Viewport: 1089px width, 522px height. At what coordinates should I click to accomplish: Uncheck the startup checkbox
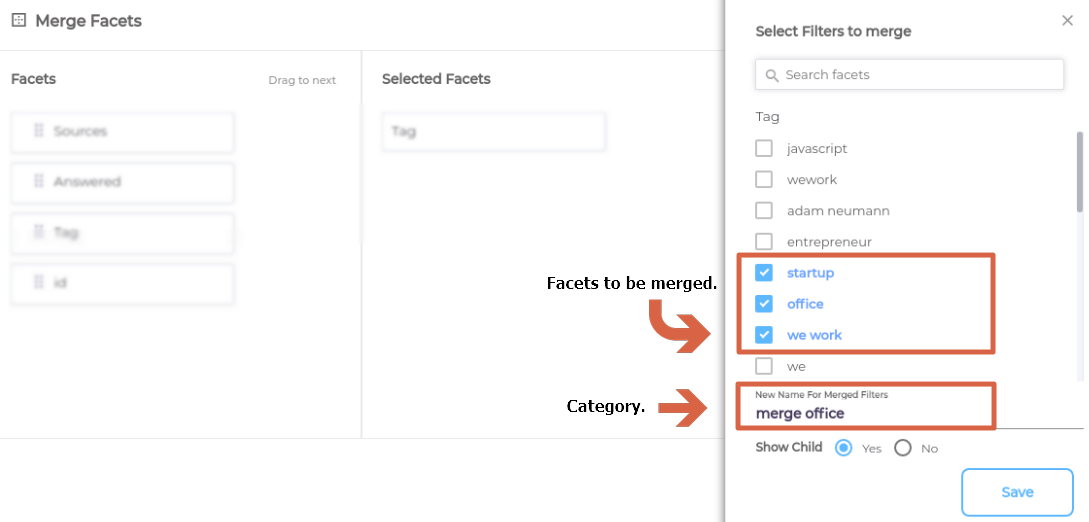pos(764,273)
